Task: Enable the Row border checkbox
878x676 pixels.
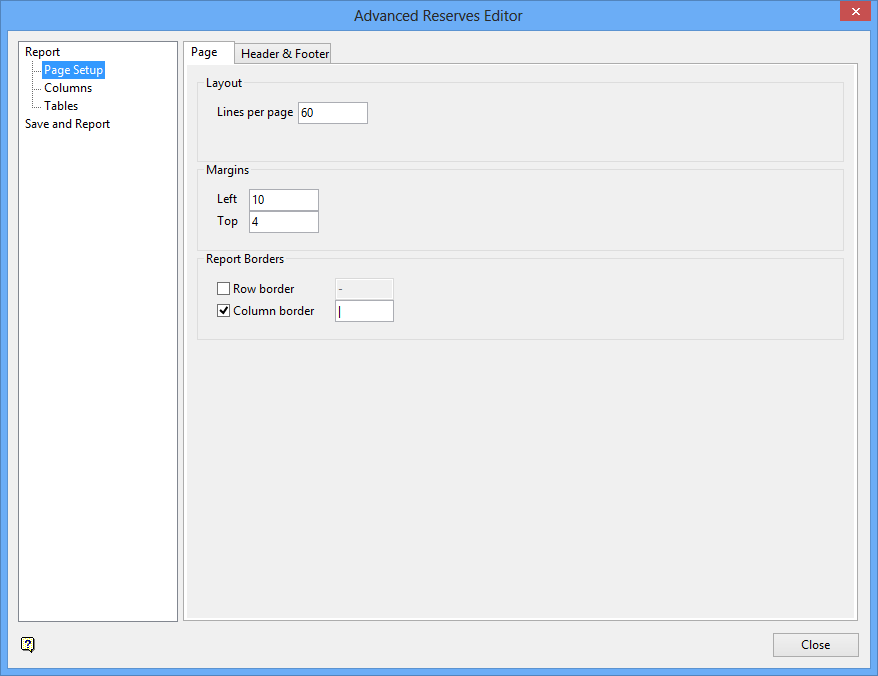Action: [224, 289]
